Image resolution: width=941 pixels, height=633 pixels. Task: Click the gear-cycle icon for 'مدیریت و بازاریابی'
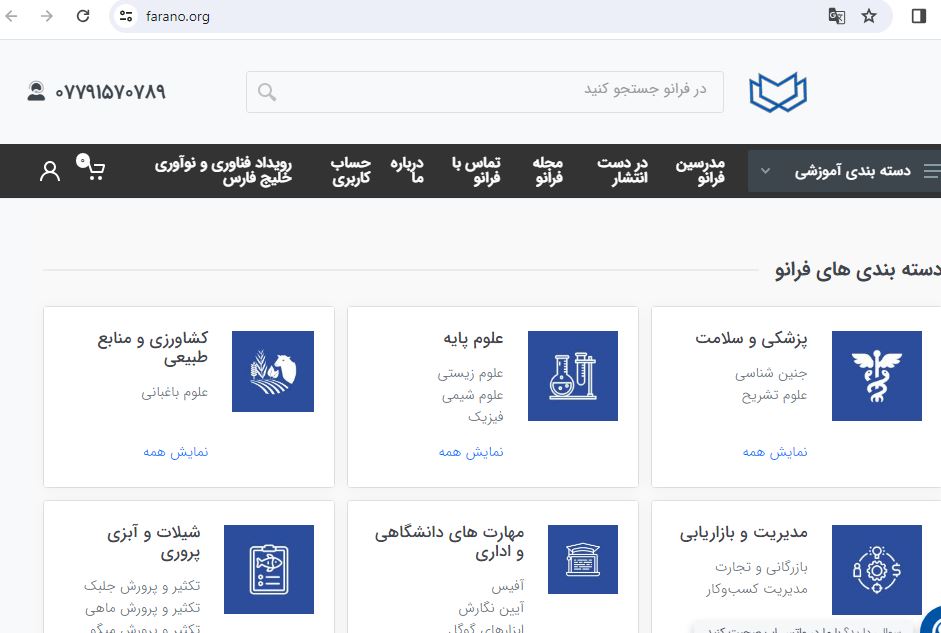[x=877, y=570]
